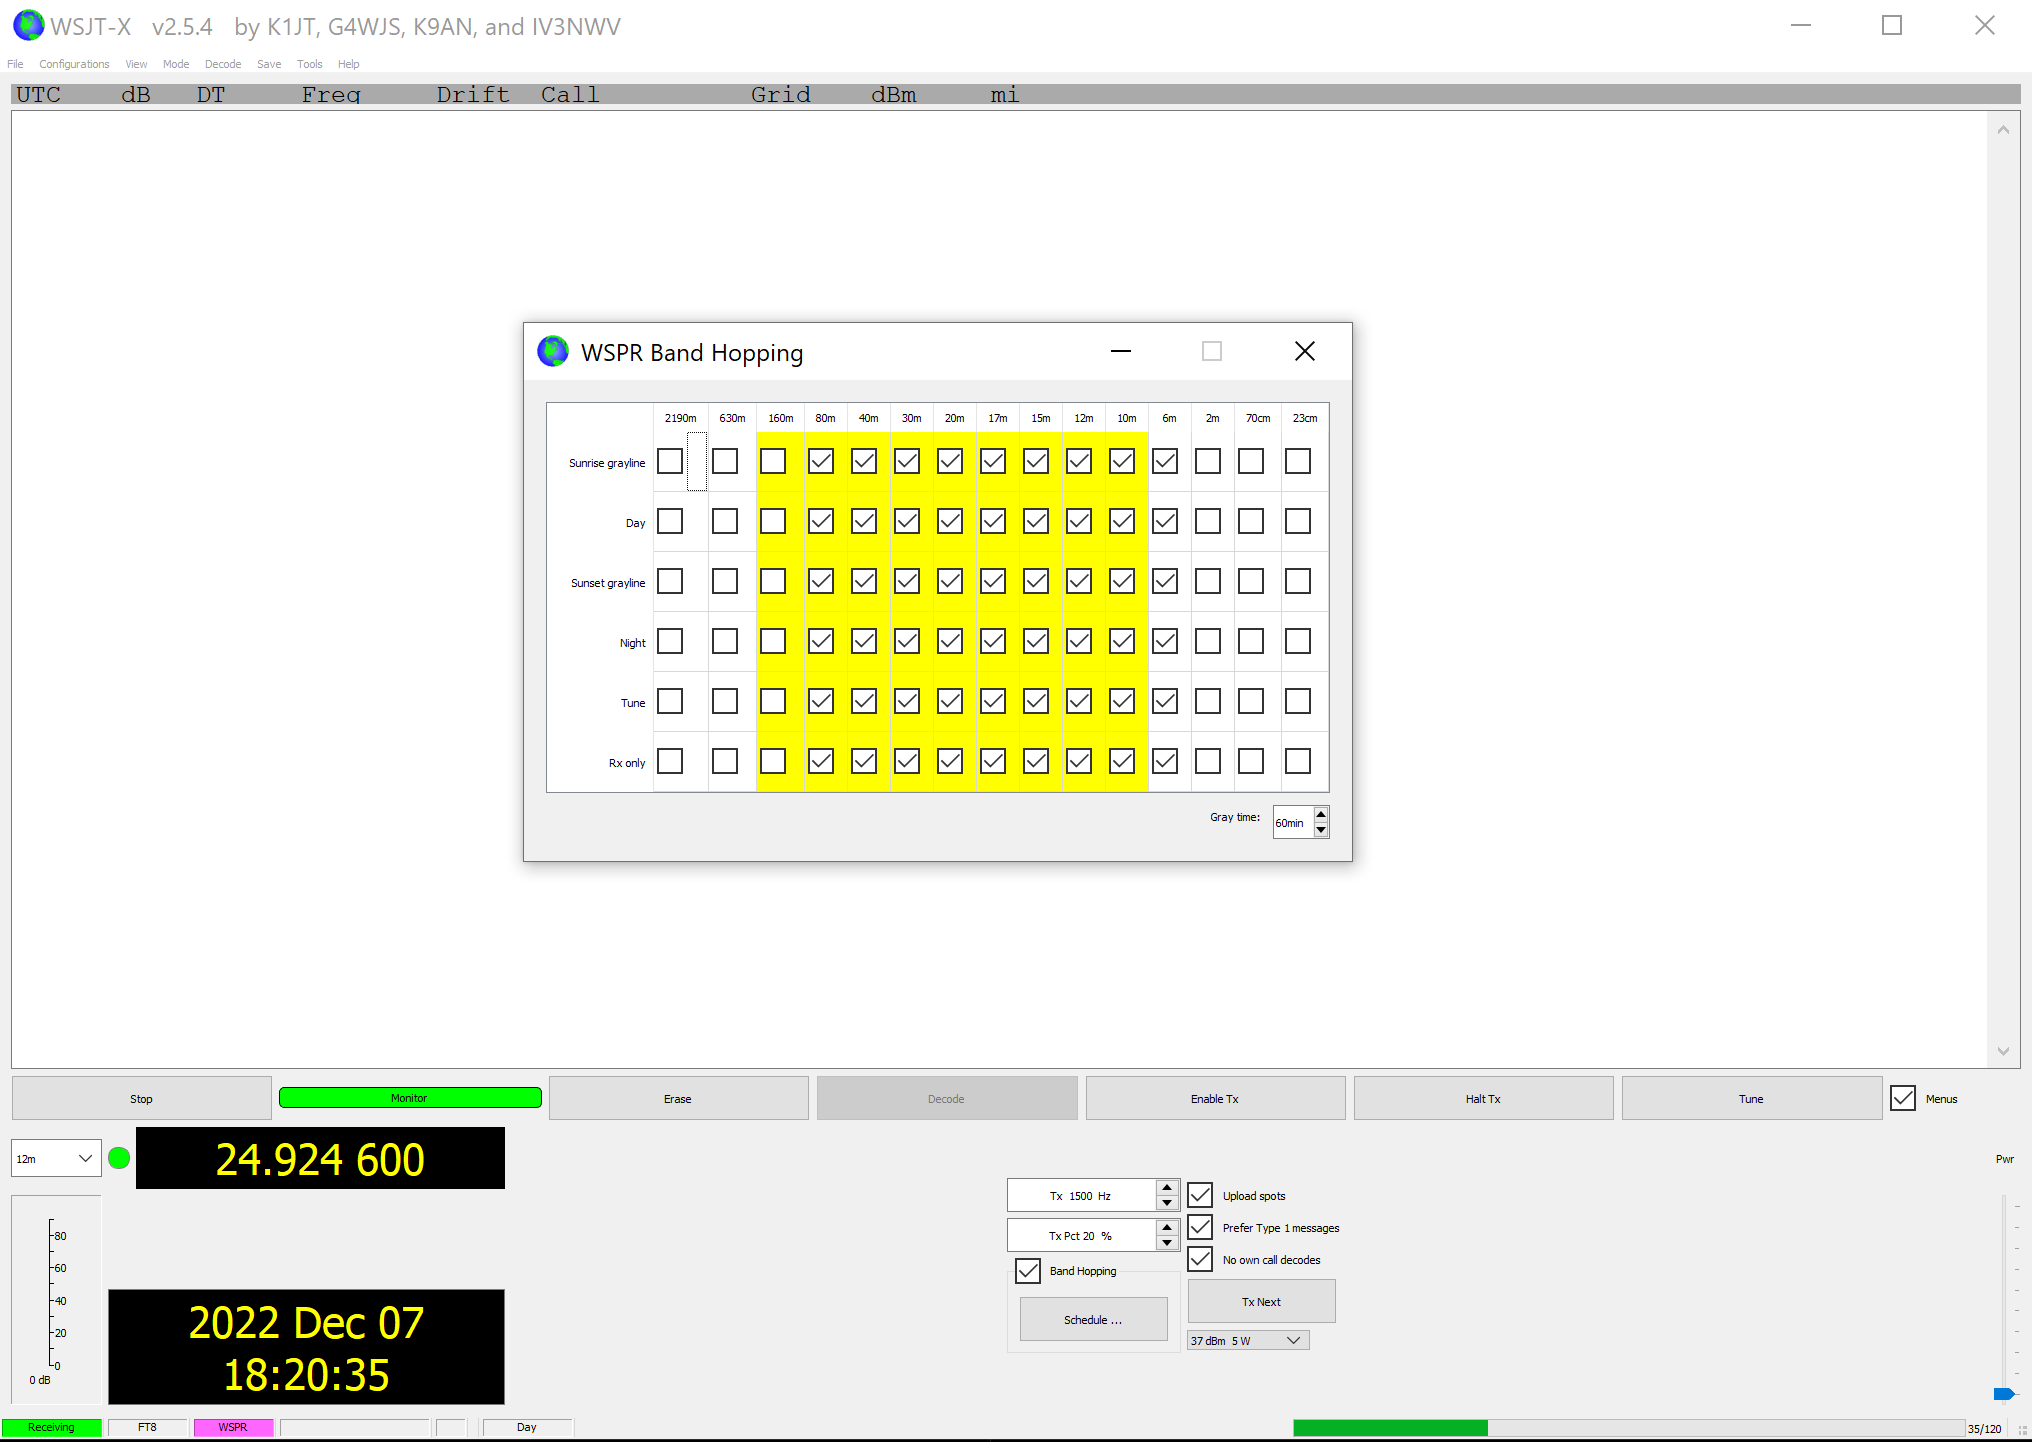Uncheck the Menus checkbox
This screenshot has height=1442, width=2032.
click(x=1903, y=1098)
